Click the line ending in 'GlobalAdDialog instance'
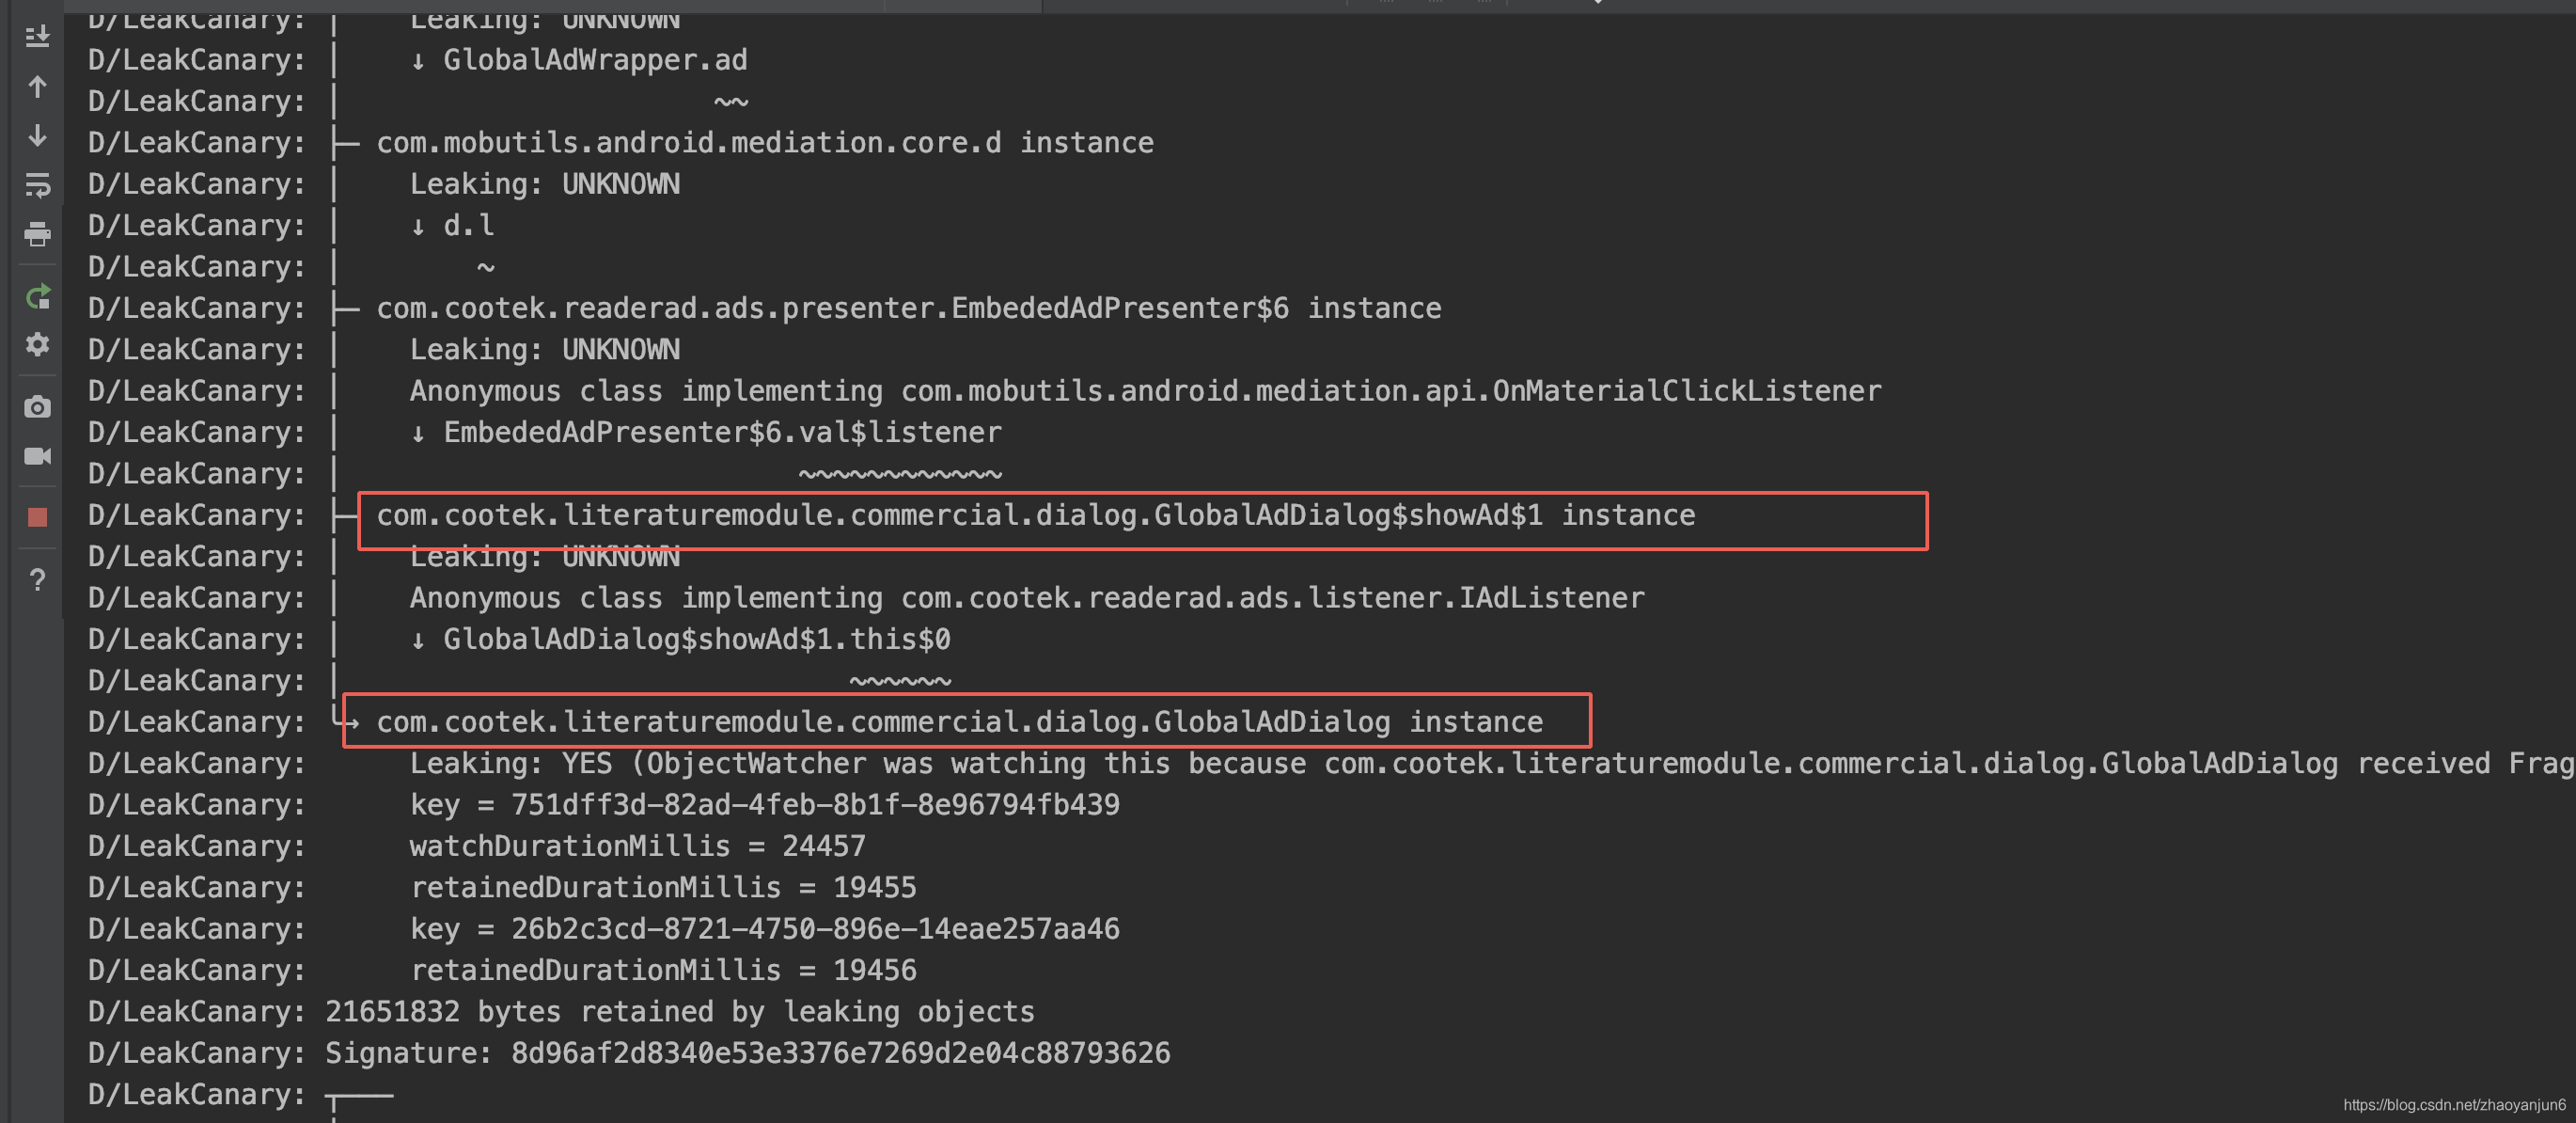The image size is (2576, 1123). pos(959,722)
